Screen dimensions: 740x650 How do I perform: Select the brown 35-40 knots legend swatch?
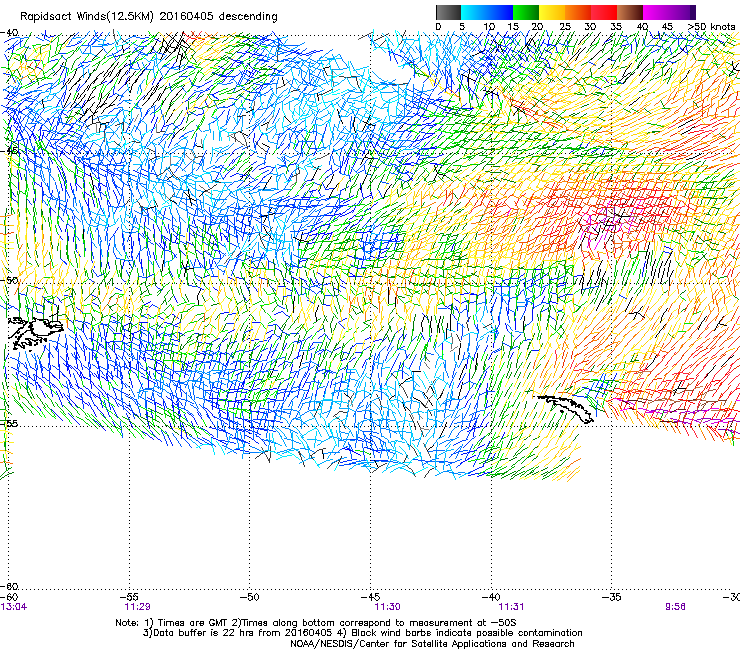click(630, 12)
